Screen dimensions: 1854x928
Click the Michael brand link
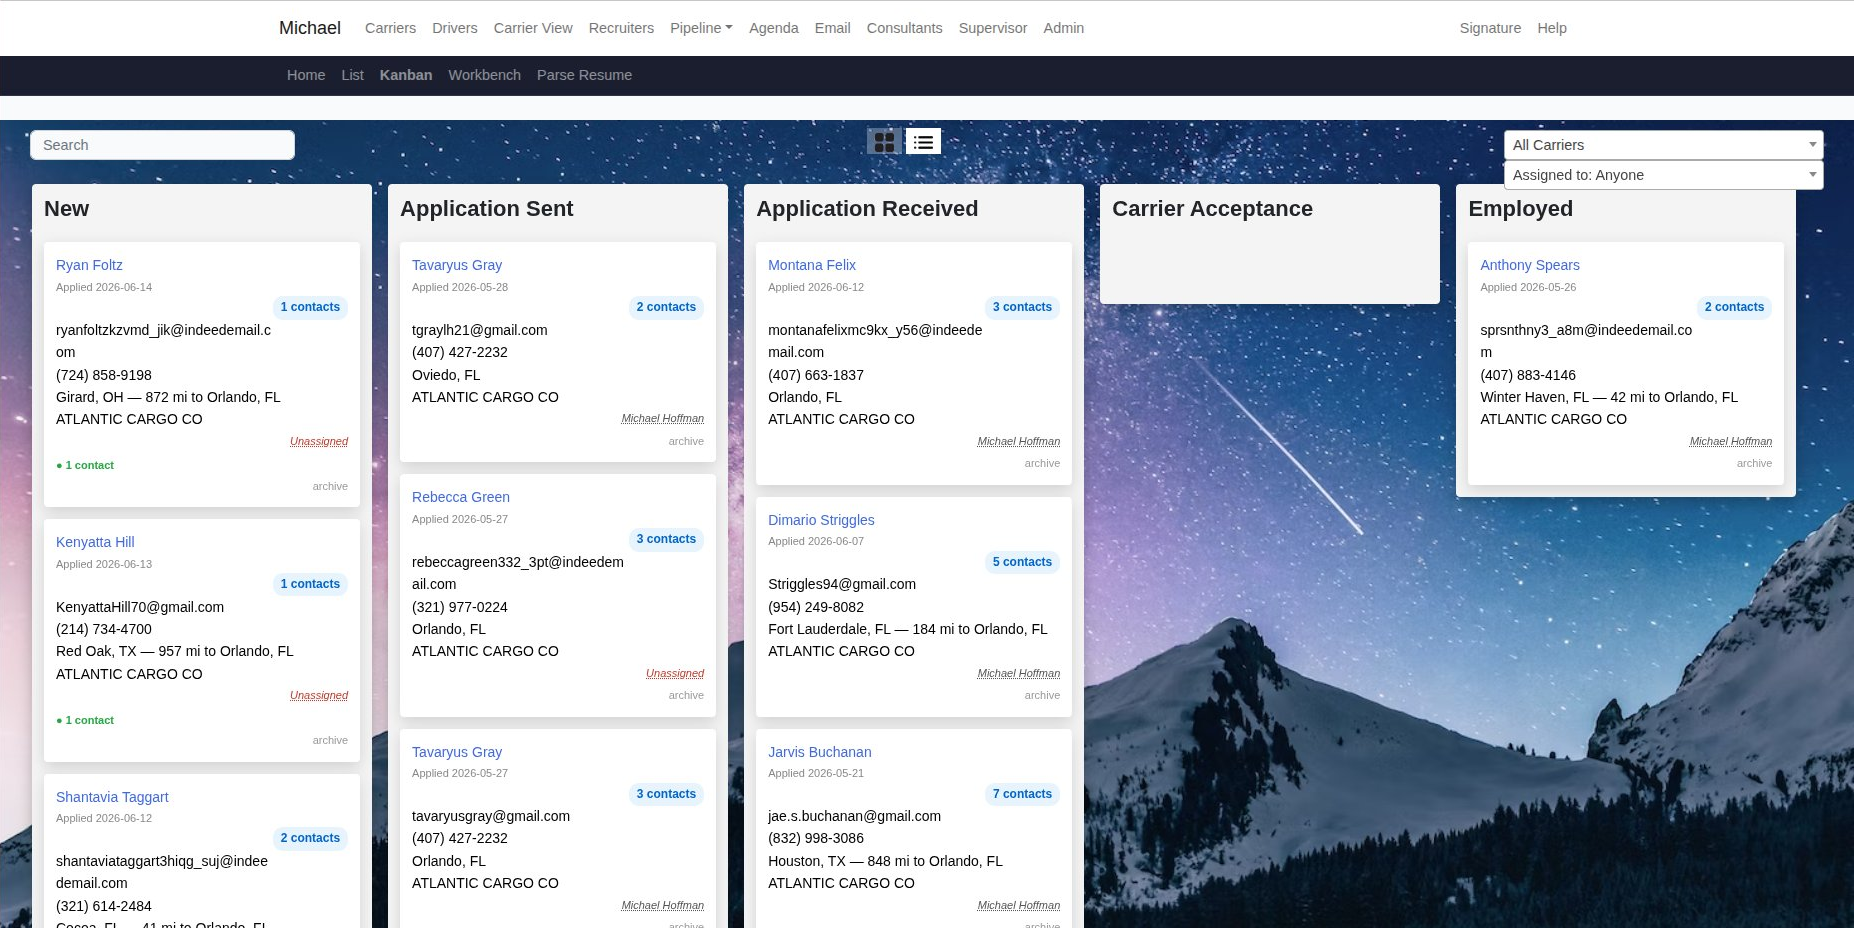tap(310, 28)
